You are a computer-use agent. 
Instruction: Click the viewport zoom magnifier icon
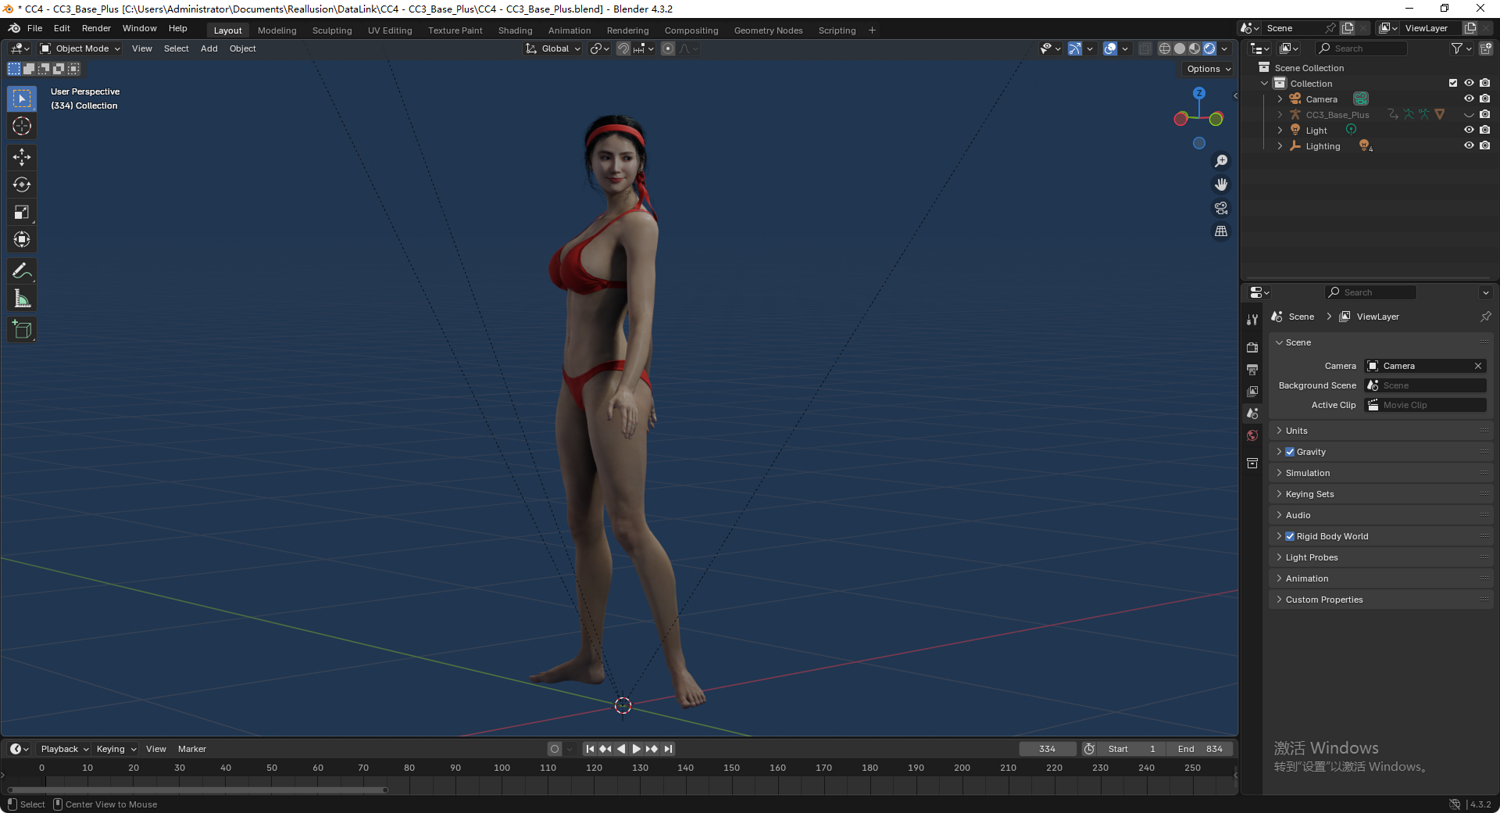1221,161
